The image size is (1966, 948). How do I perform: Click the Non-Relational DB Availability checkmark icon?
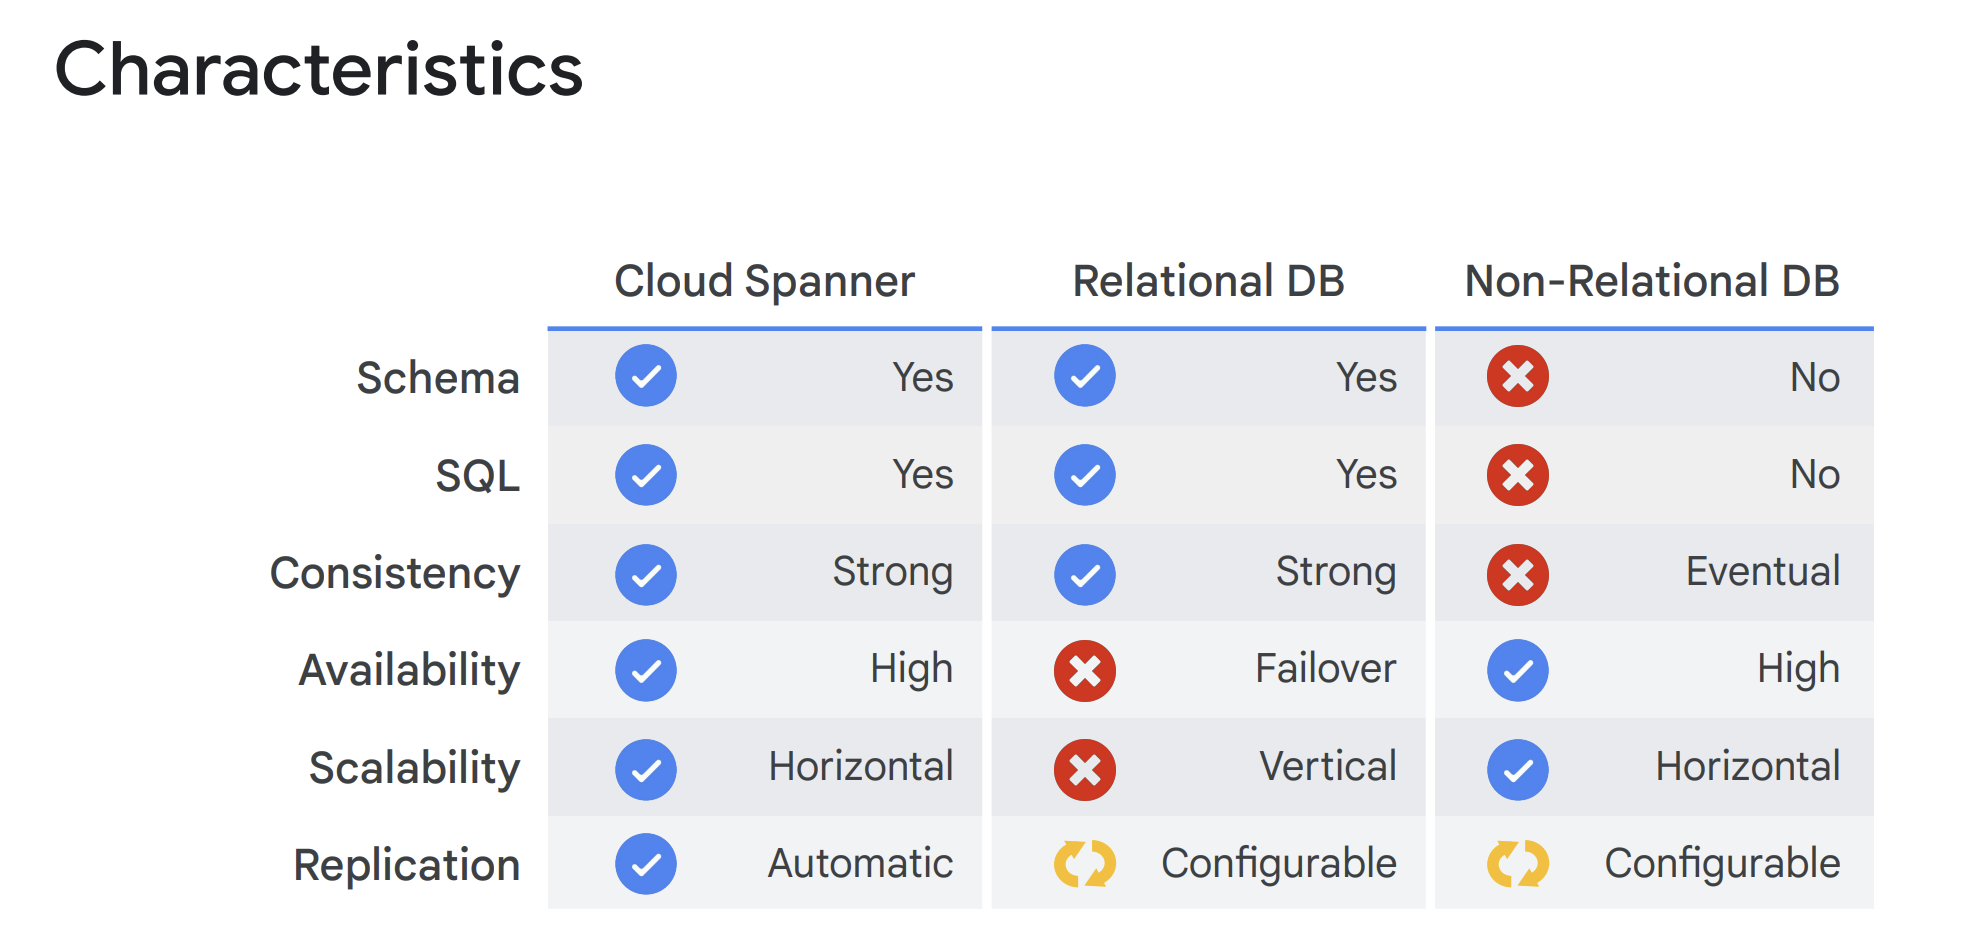[x=1517, y=670]
